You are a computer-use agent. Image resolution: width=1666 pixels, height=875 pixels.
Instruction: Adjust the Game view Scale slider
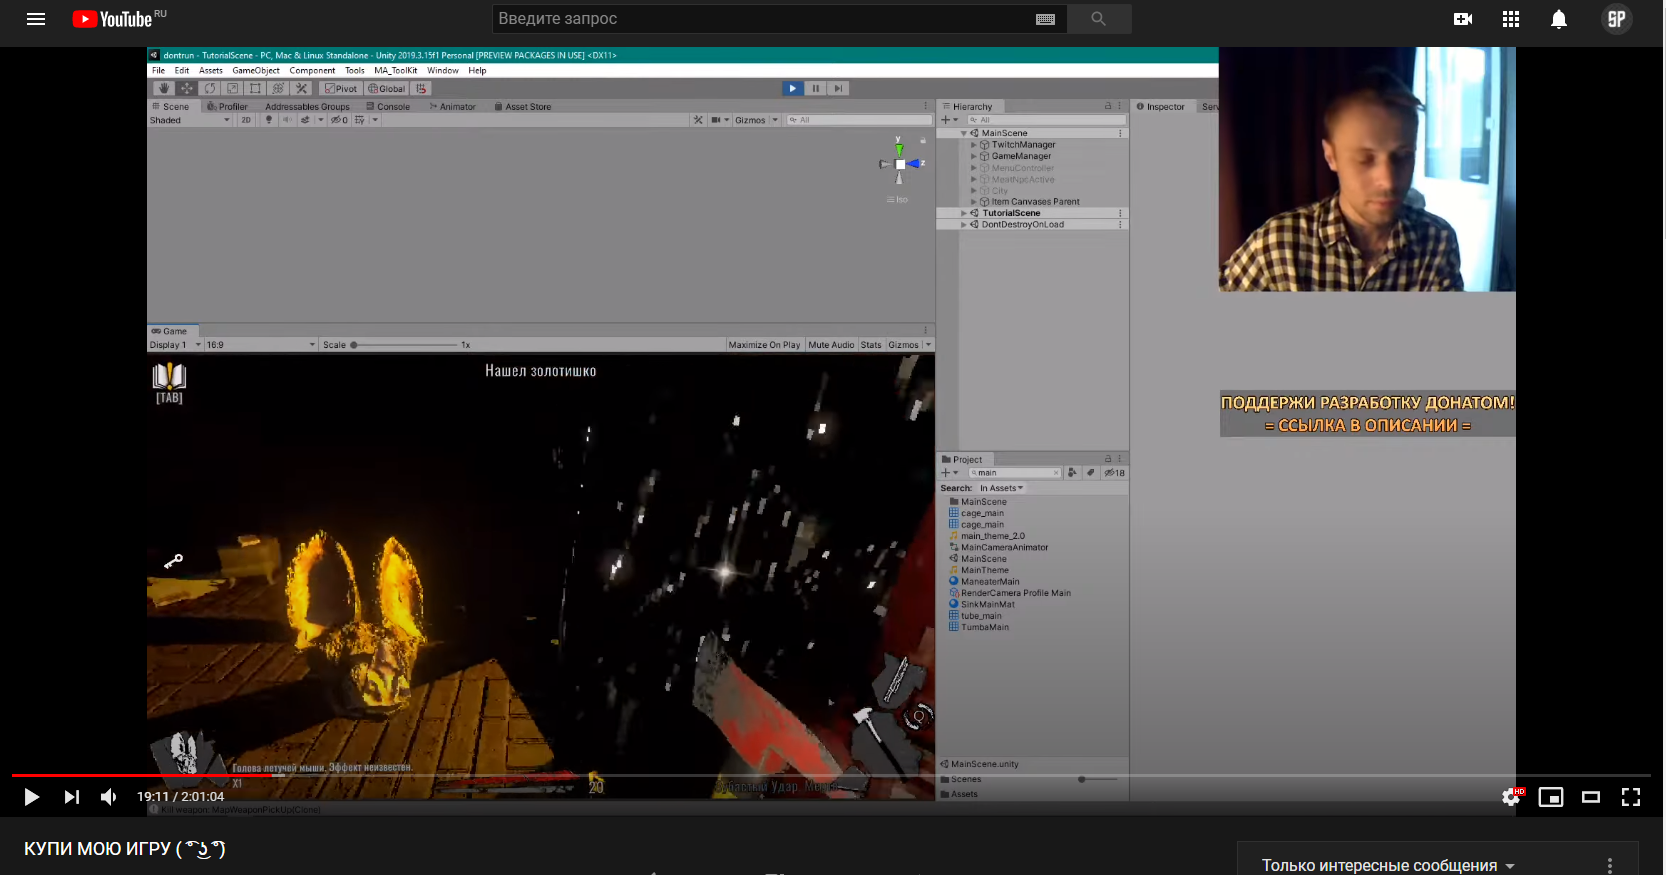pyautogui.click(x=404, y=345)
